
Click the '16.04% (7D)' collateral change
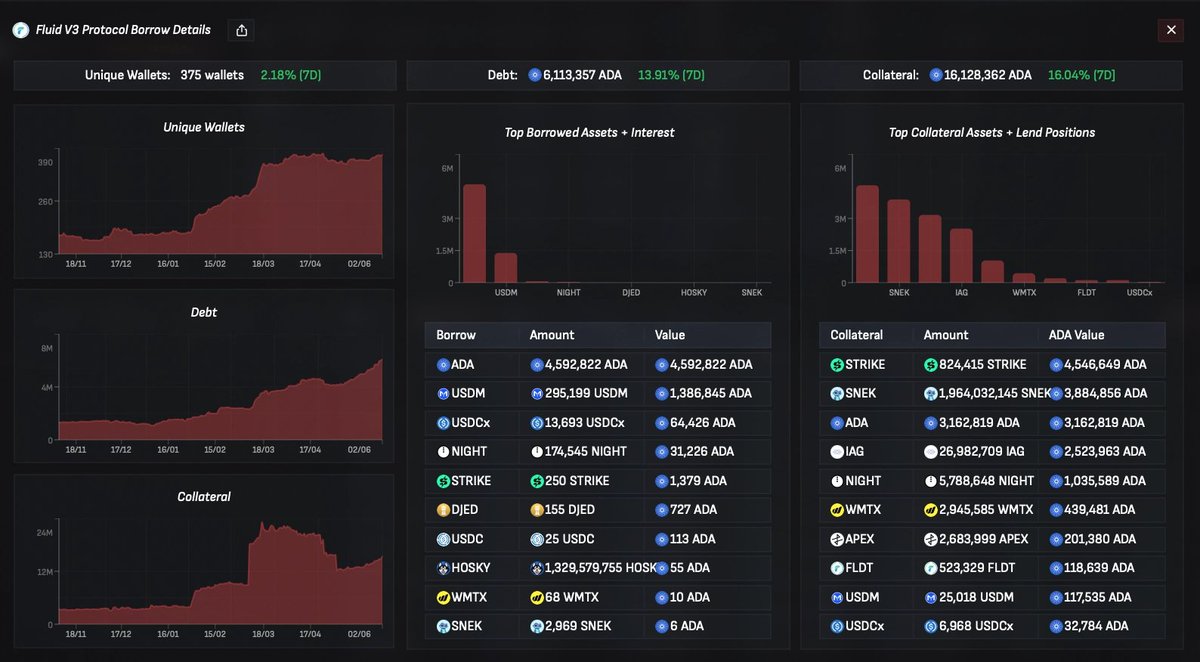click(x=1082, y=75)
